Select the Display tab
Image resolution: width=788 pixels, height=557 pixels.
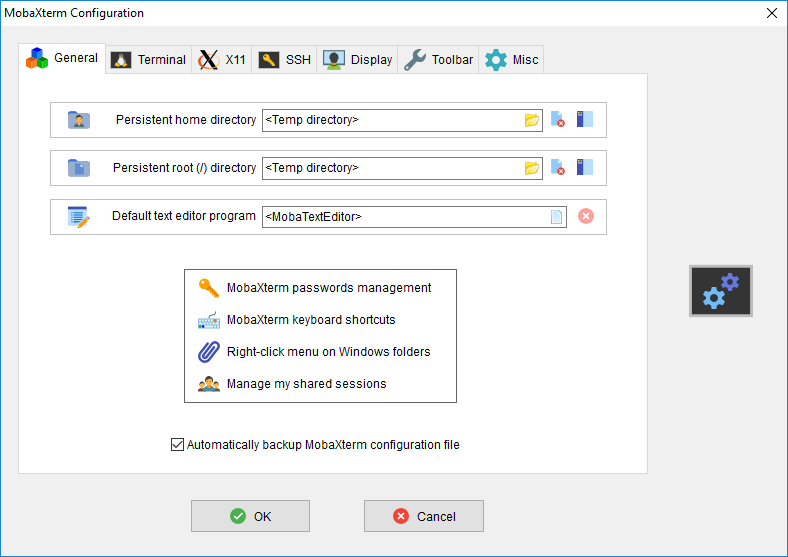[358, 60]
